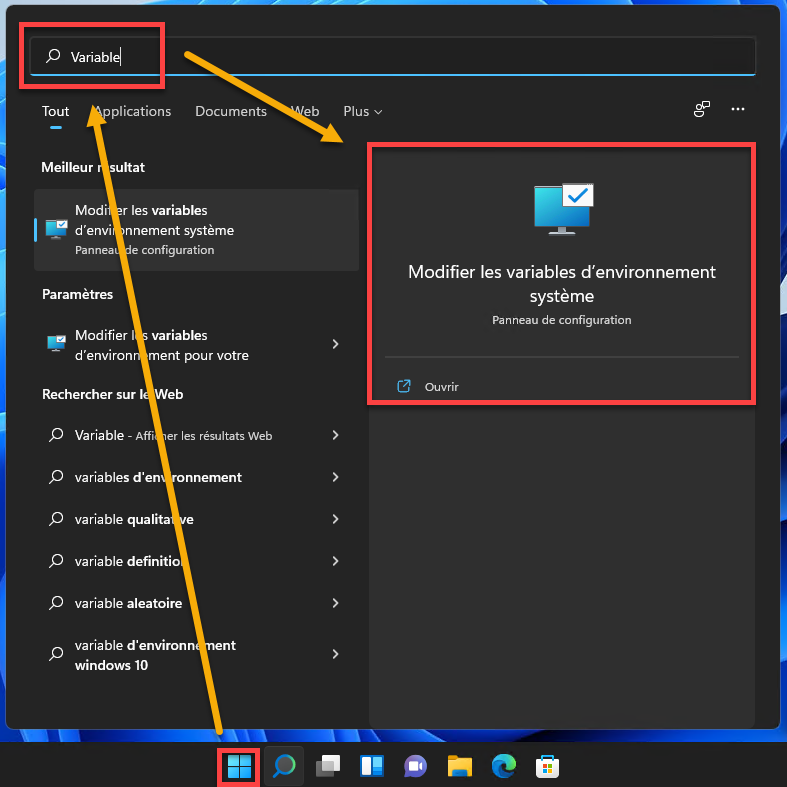Click magnifier icon of 'variable aleatoire' suggestion
Image resolution: width=787 pixels, height=787 pixels.
click(56, 602)
